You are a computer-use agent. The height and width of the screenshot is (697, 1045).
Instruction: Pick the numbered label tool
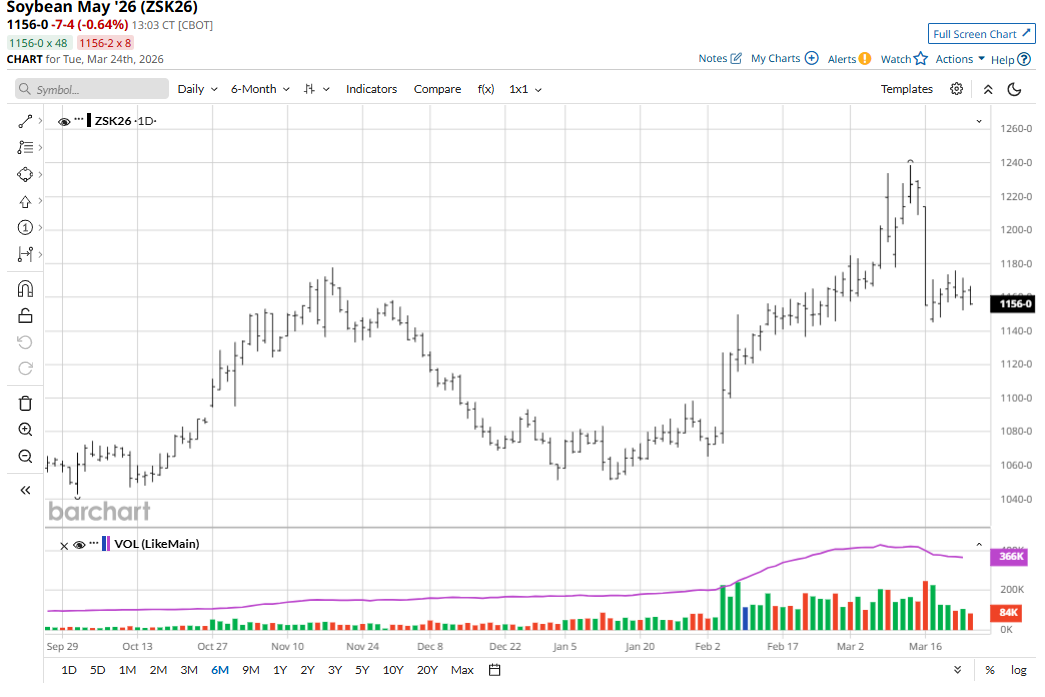click(x=25, y=228)
